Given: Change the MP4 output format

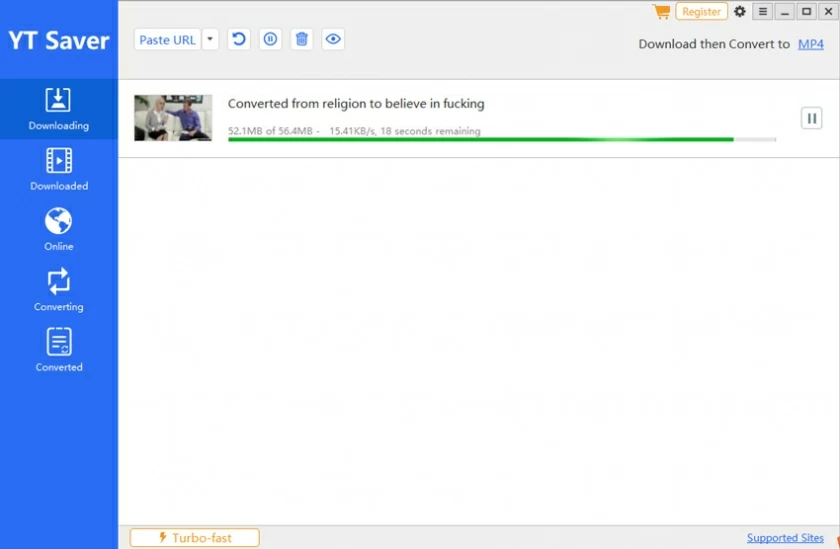Looking at the screenshot, I should tap(811, 44).
